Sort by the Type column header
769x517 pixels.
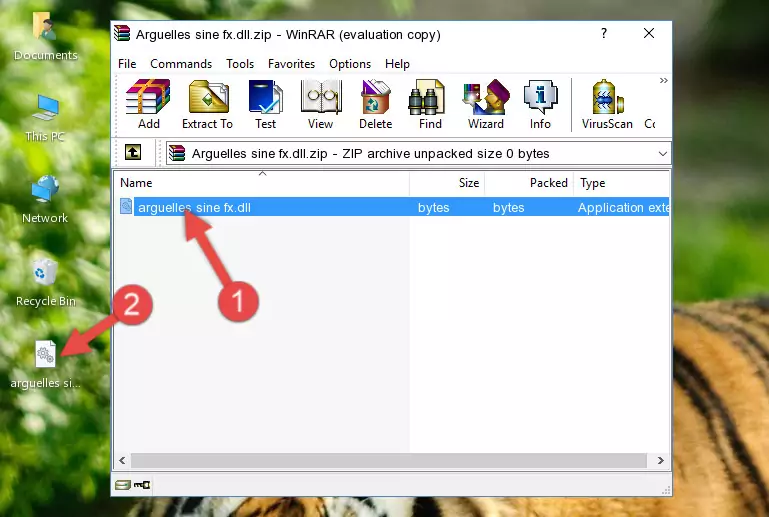click(x=621, y=183)
